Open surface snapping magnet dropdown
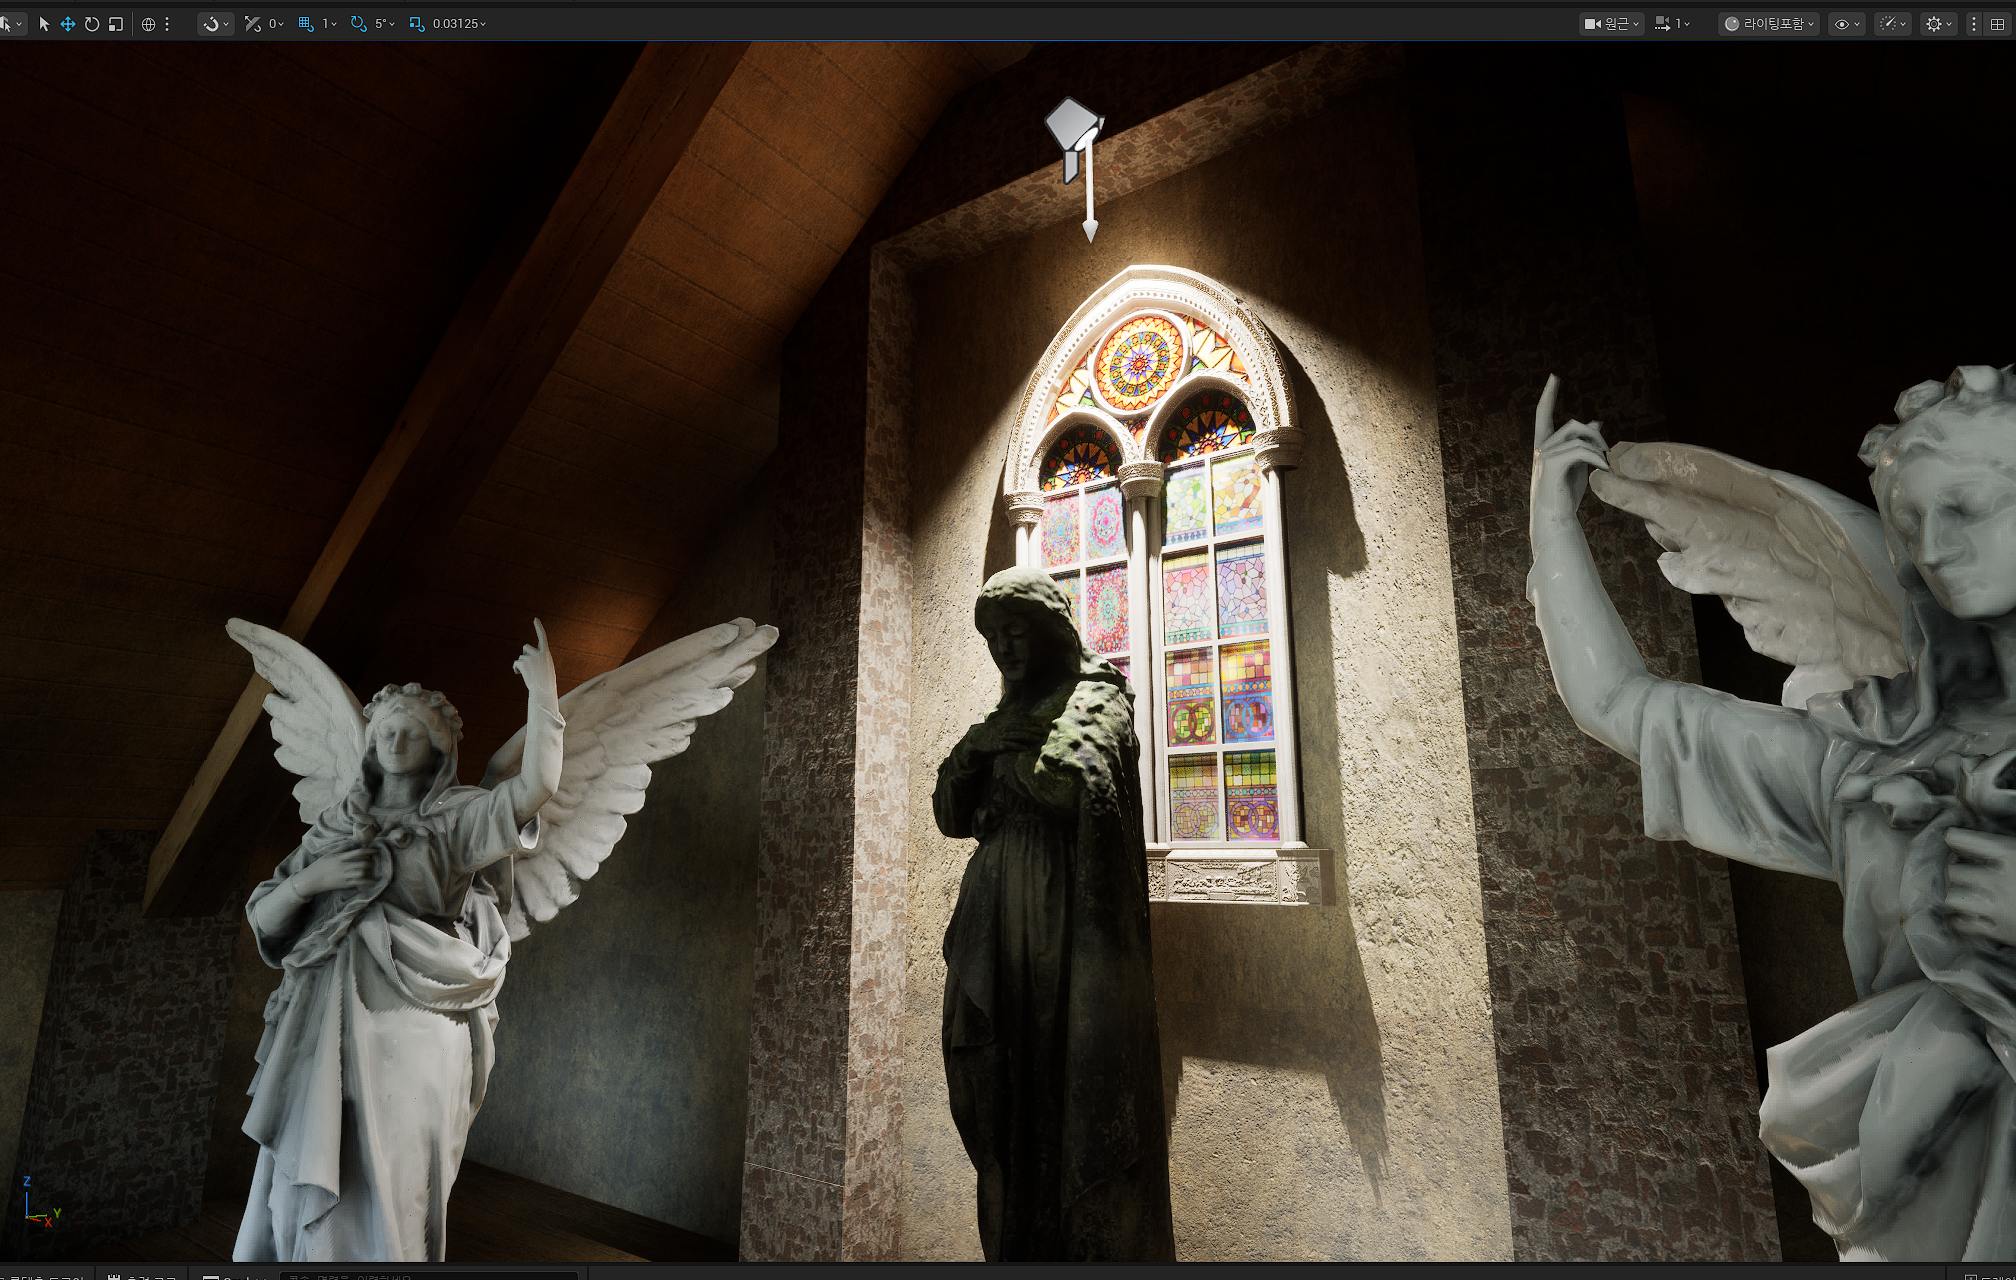Image resolution: width=2016 pixels, height=1280 pixels. [215, 24]
